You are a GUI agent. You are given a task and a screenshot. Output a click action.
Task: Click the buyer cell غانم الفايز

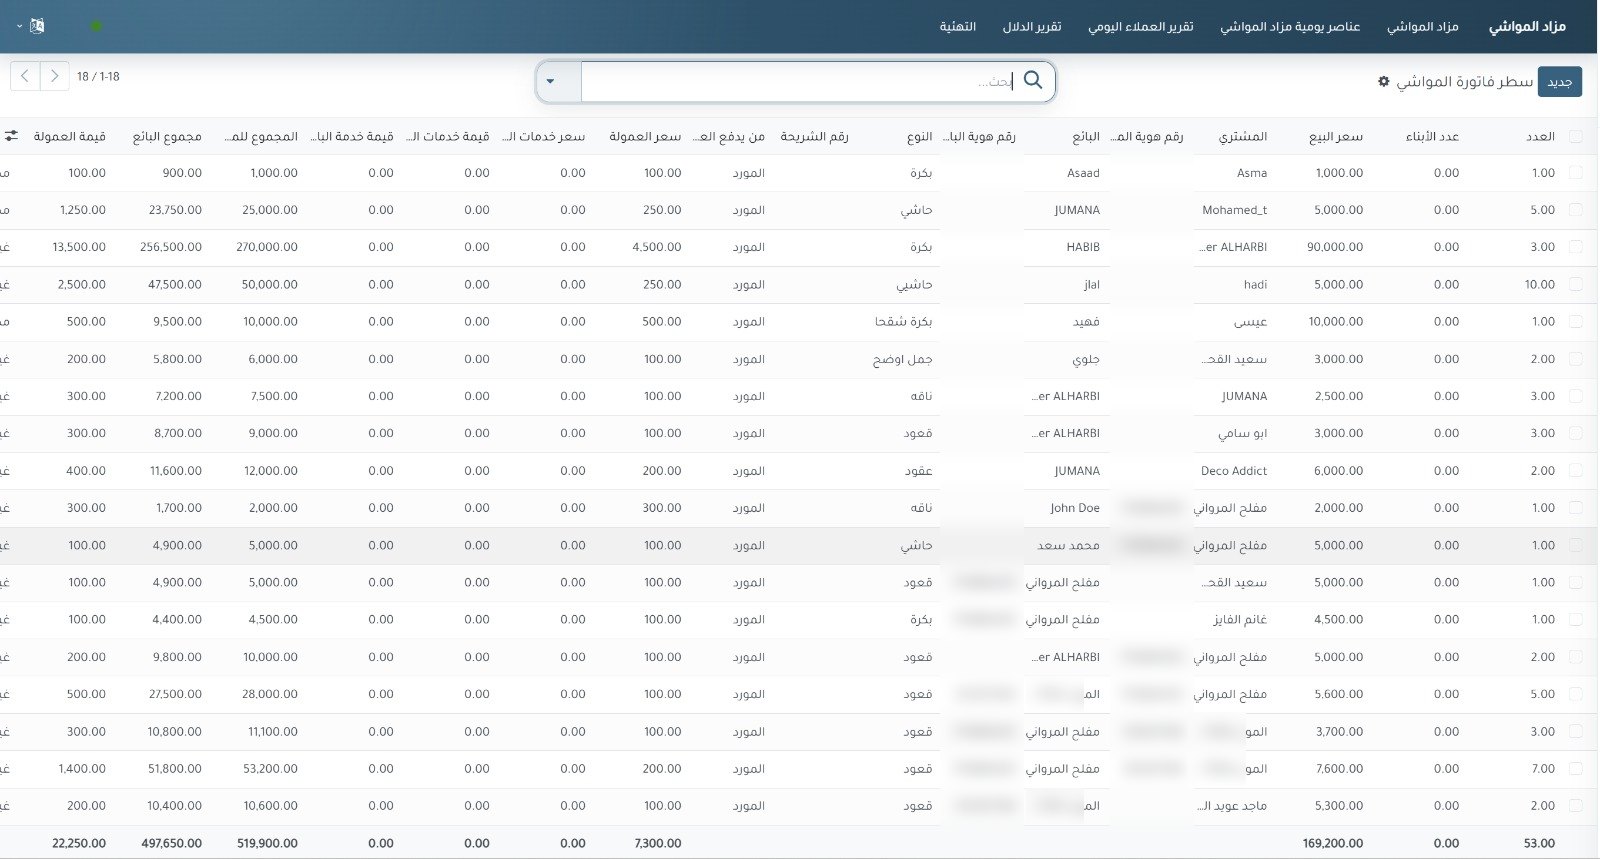click(1240, 620)
